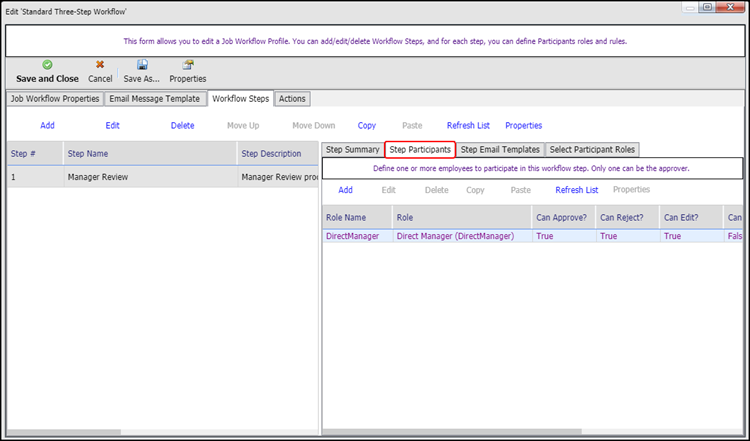Click Edit in workflow steps toolbar

tap(112, 126)
